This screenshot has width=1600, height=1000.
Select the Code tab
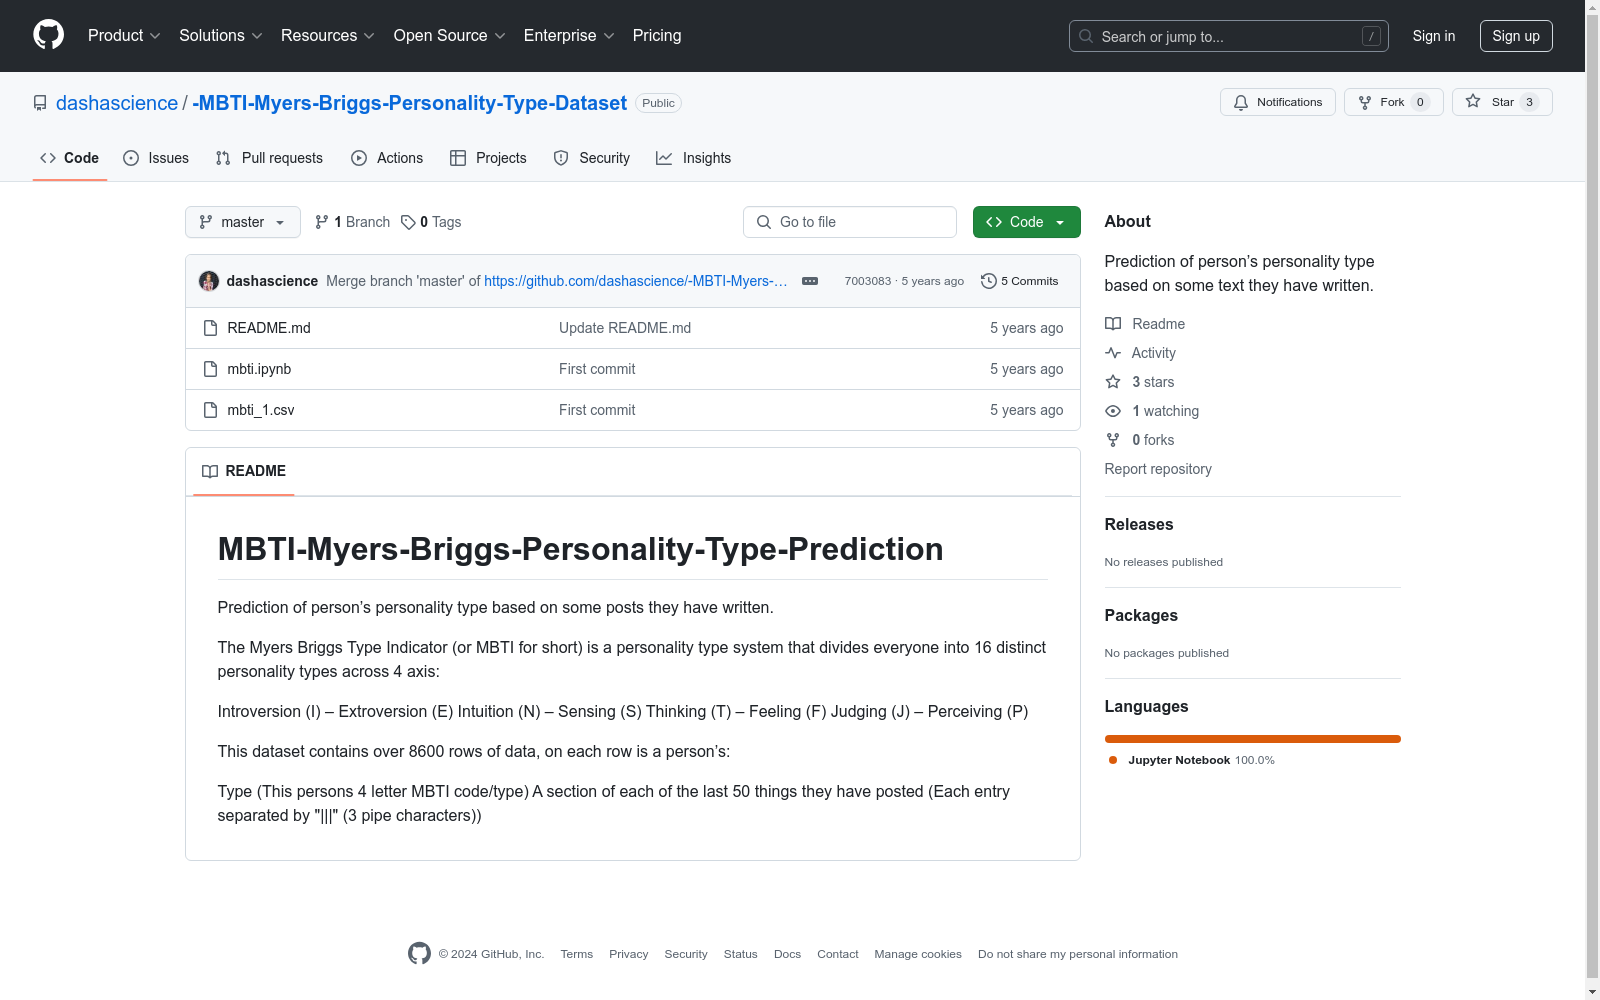point(70,158)
